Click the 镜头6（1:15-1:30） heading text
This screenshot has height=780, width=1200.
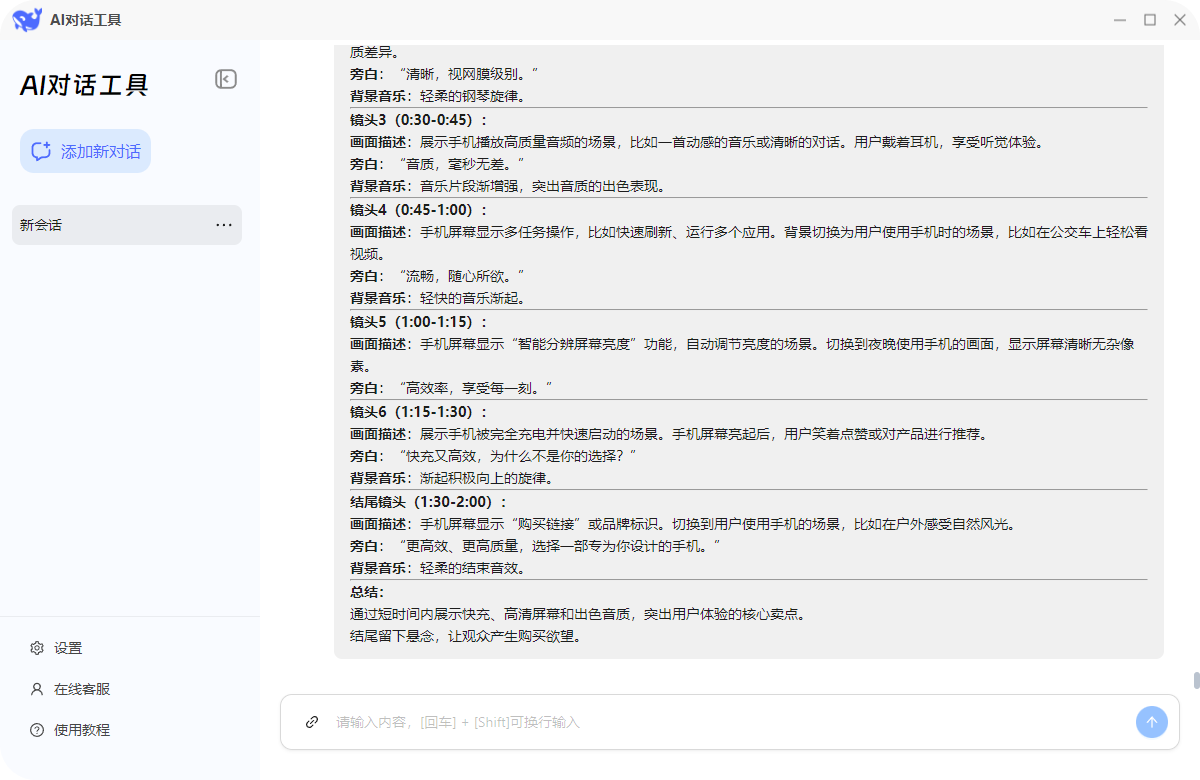(x=419, y=412)
